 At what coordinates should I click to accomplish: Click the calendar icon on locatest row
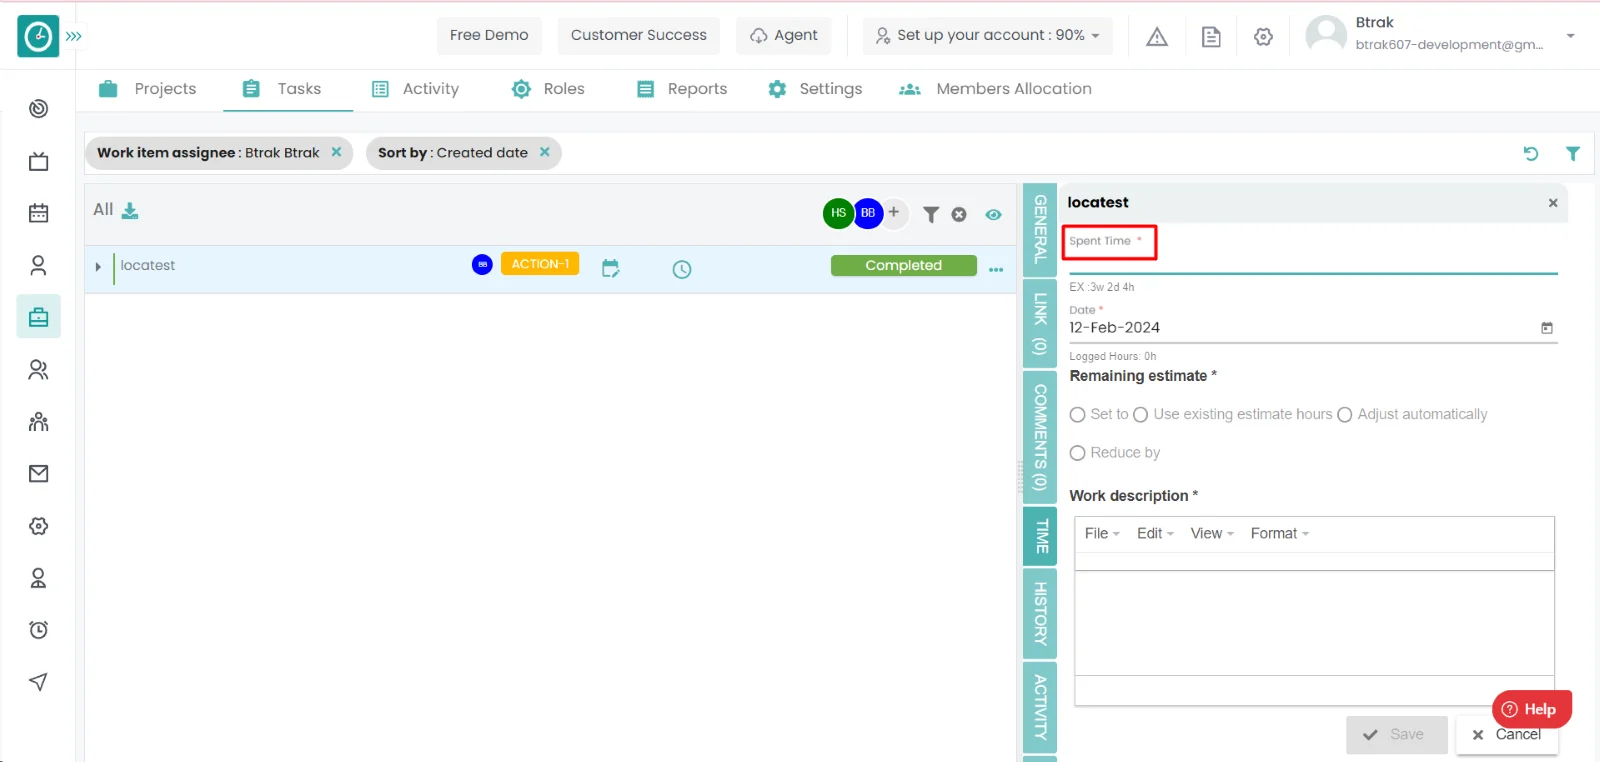[610, 268]
